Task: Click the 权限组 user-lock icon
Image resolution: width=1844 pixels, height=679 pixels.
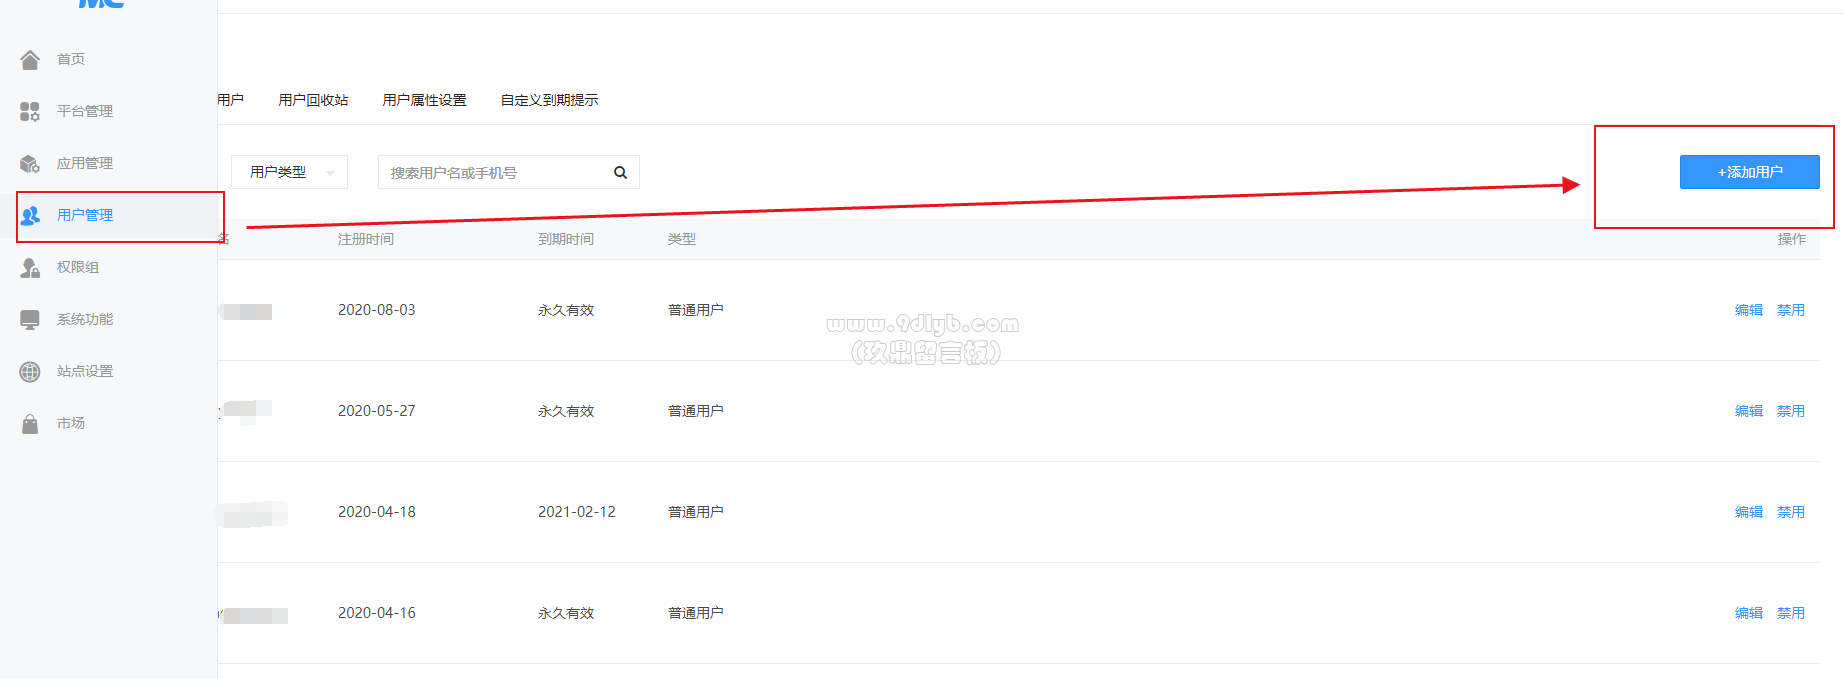Action: pyautogui.click(x=30, y=267)
